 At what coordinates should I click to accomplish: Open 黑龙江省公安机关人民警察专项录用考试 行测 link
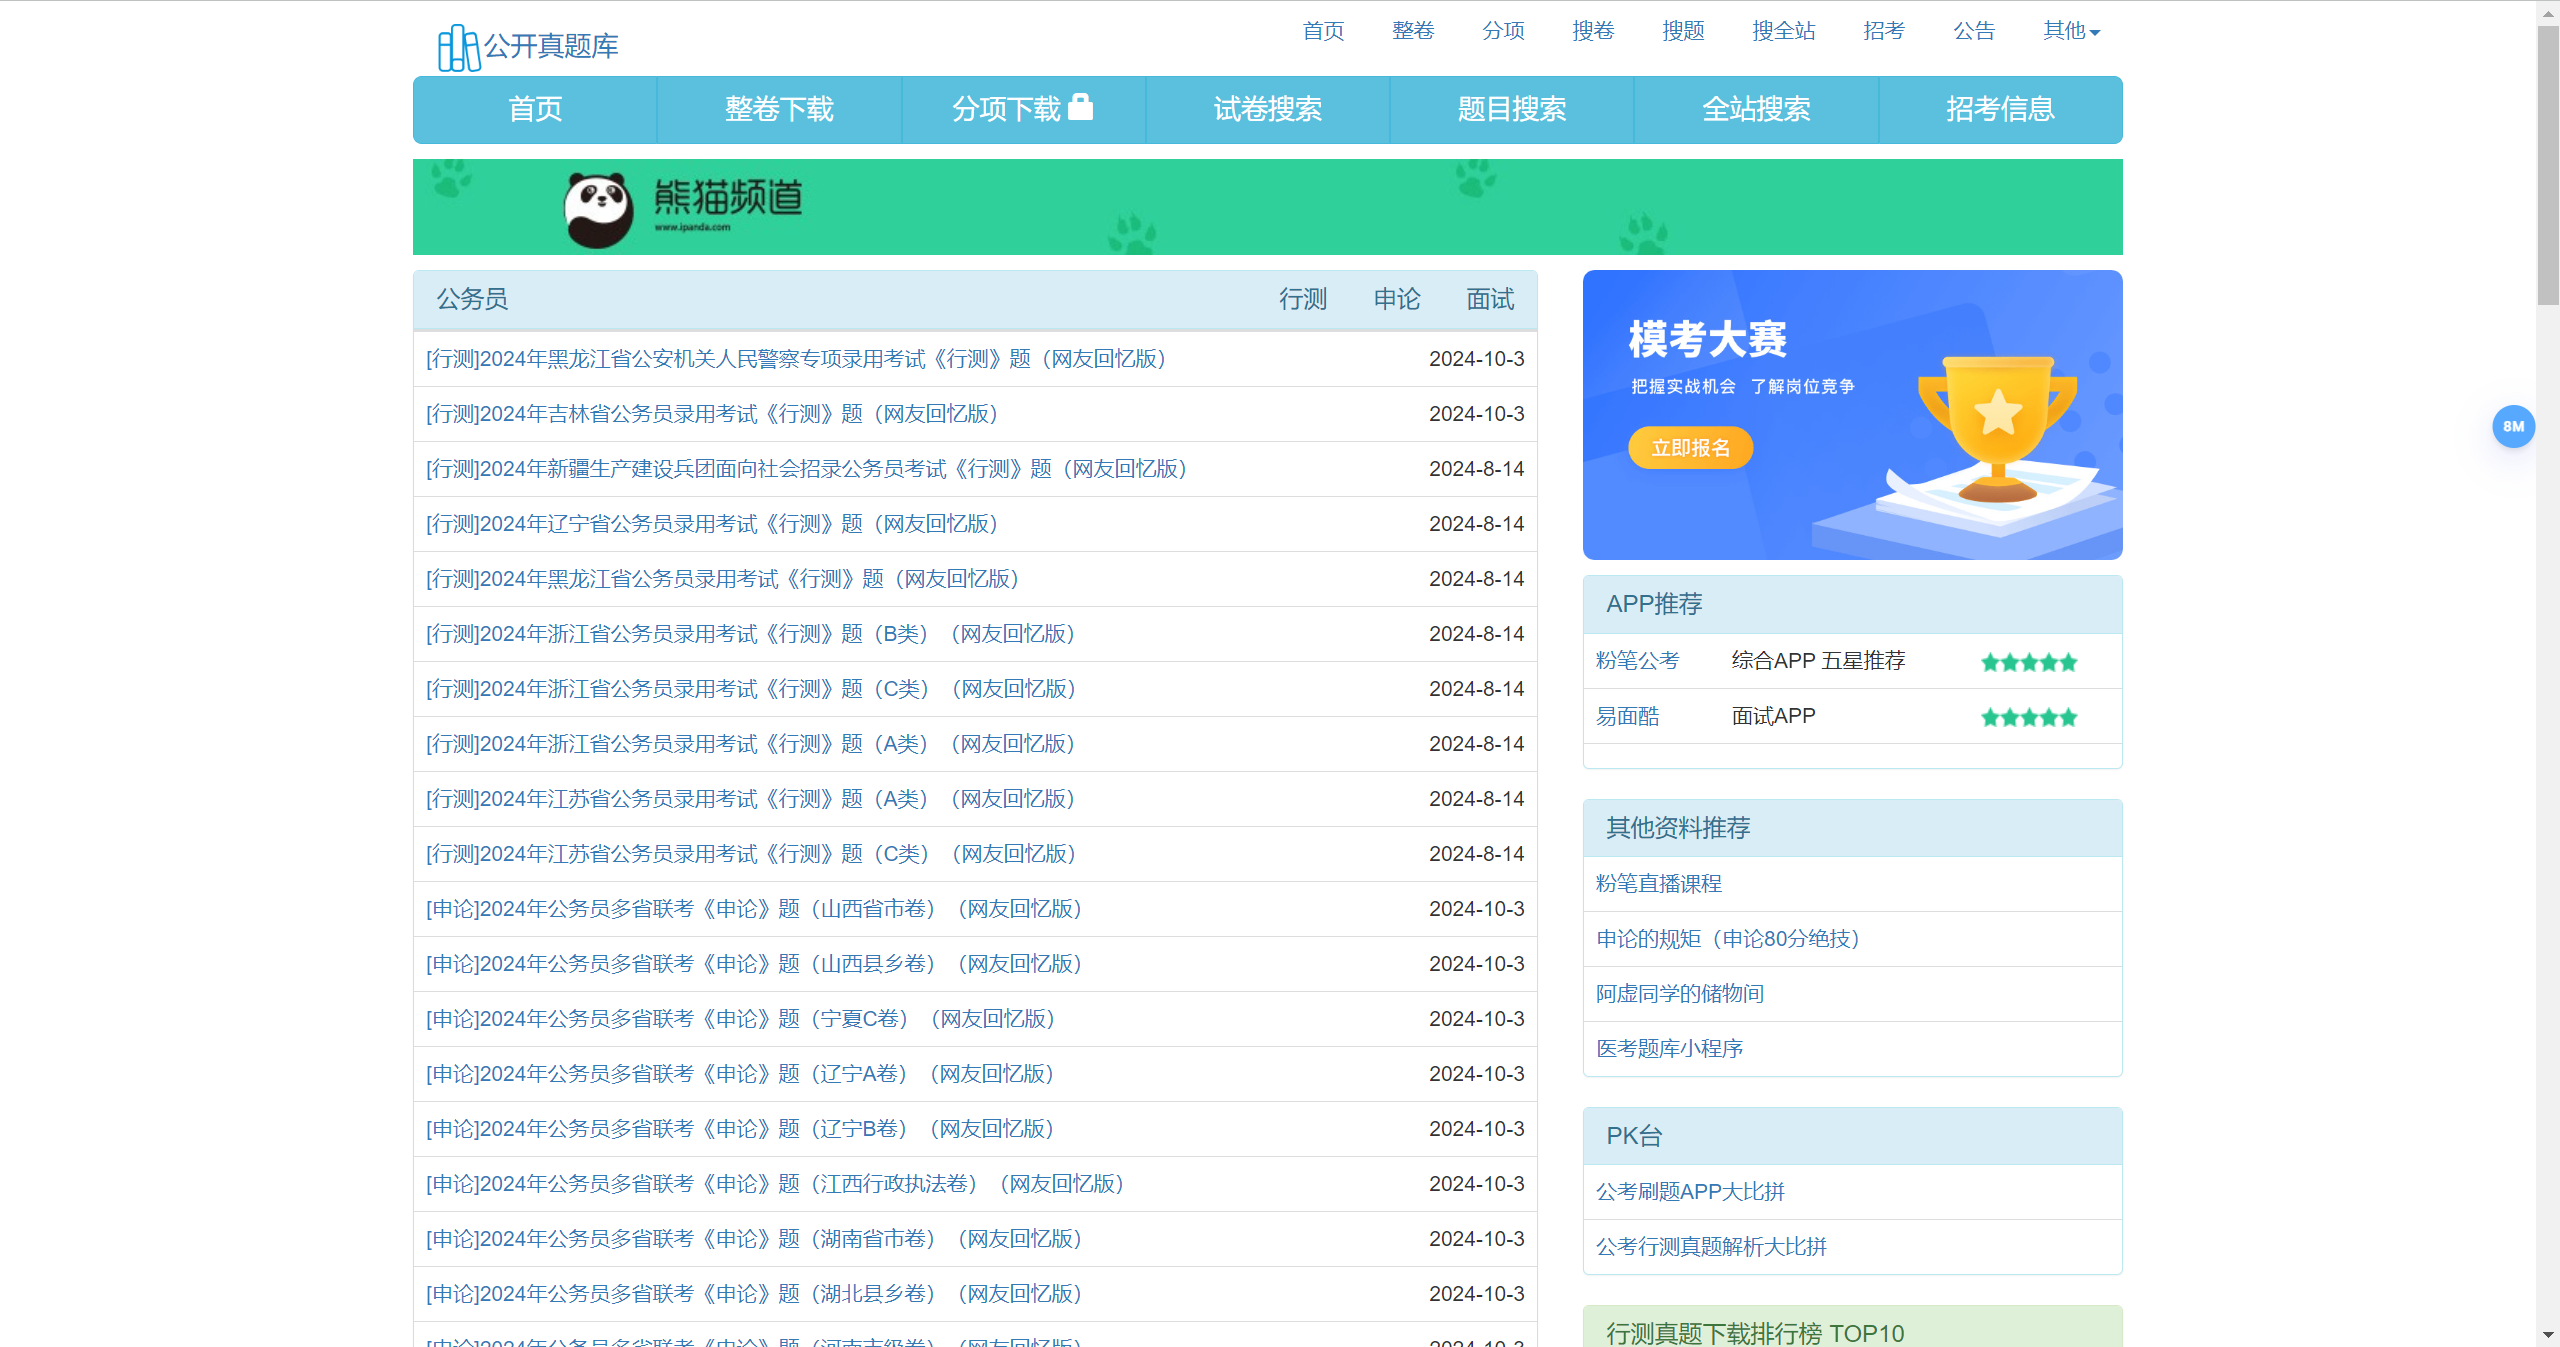click(796, 359)
